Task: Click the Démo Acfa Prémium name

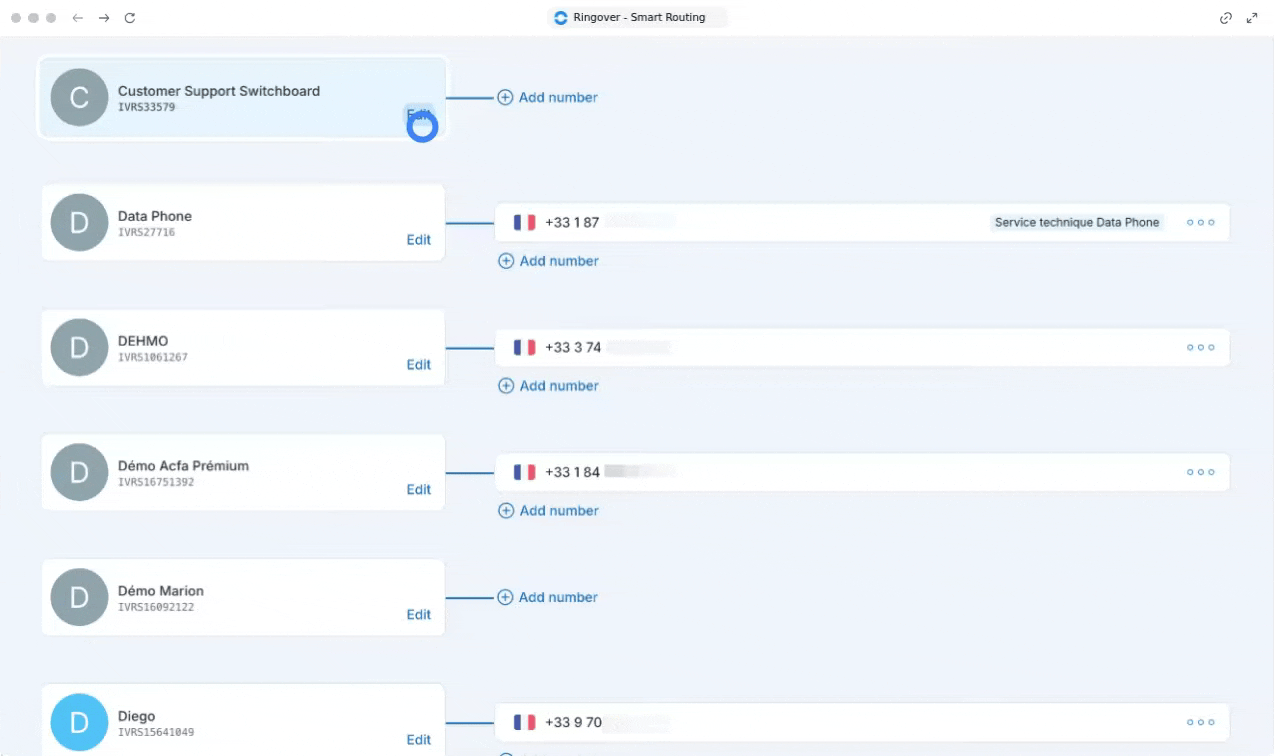Action: tap(184, 466)
